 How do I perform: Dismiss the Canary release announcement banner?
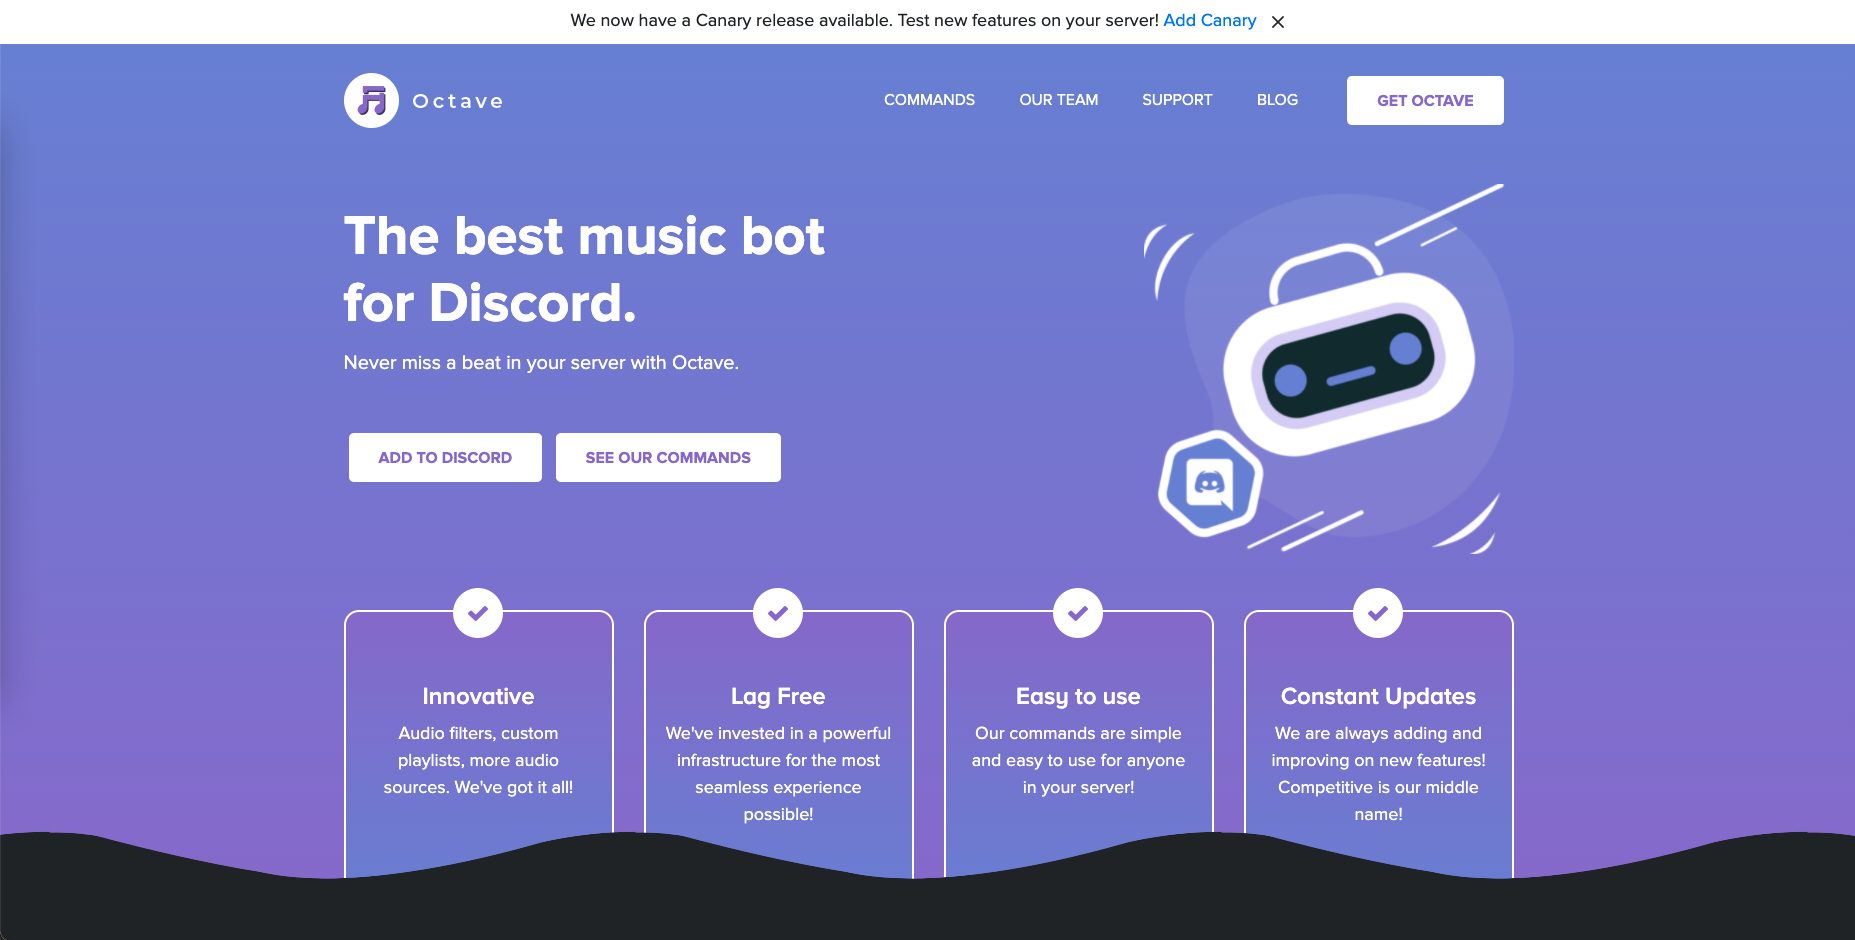coord(1278,22)
